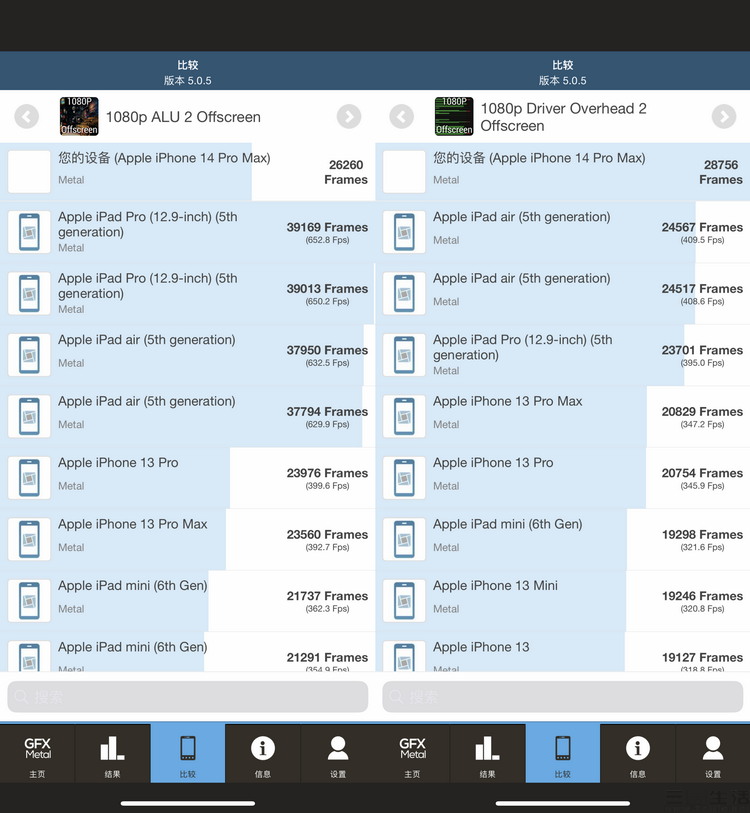Image resolution: width=750 pixels, height=813 pixels.
Task: Open iPhone 13 Pro Max row with 20829 Frames
Action: point(563,416)
